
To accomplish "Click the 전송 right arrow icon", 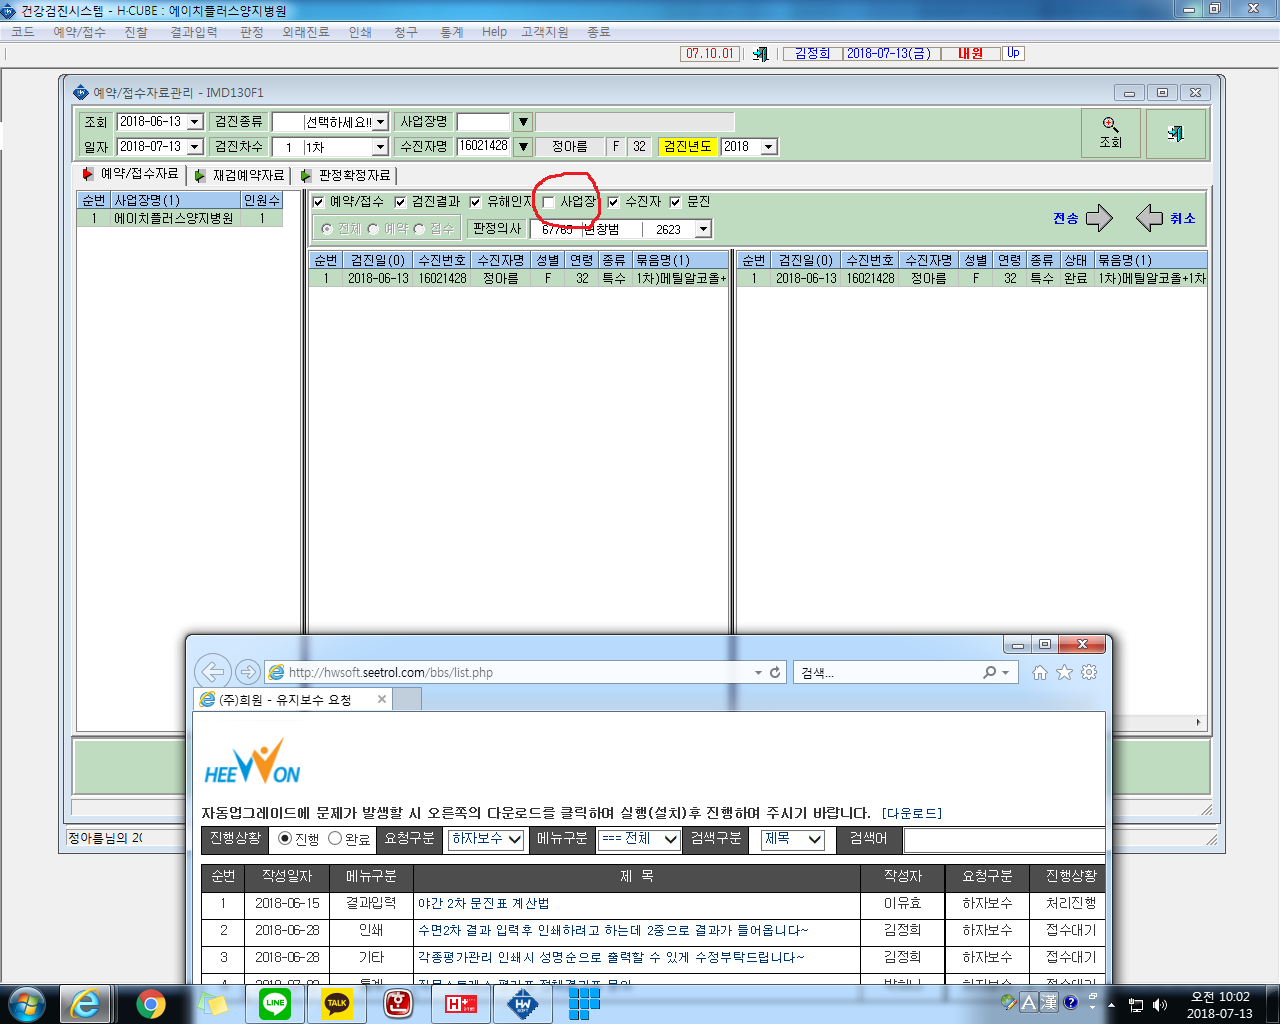I will pyautogui.click(x=1099, y=218).
